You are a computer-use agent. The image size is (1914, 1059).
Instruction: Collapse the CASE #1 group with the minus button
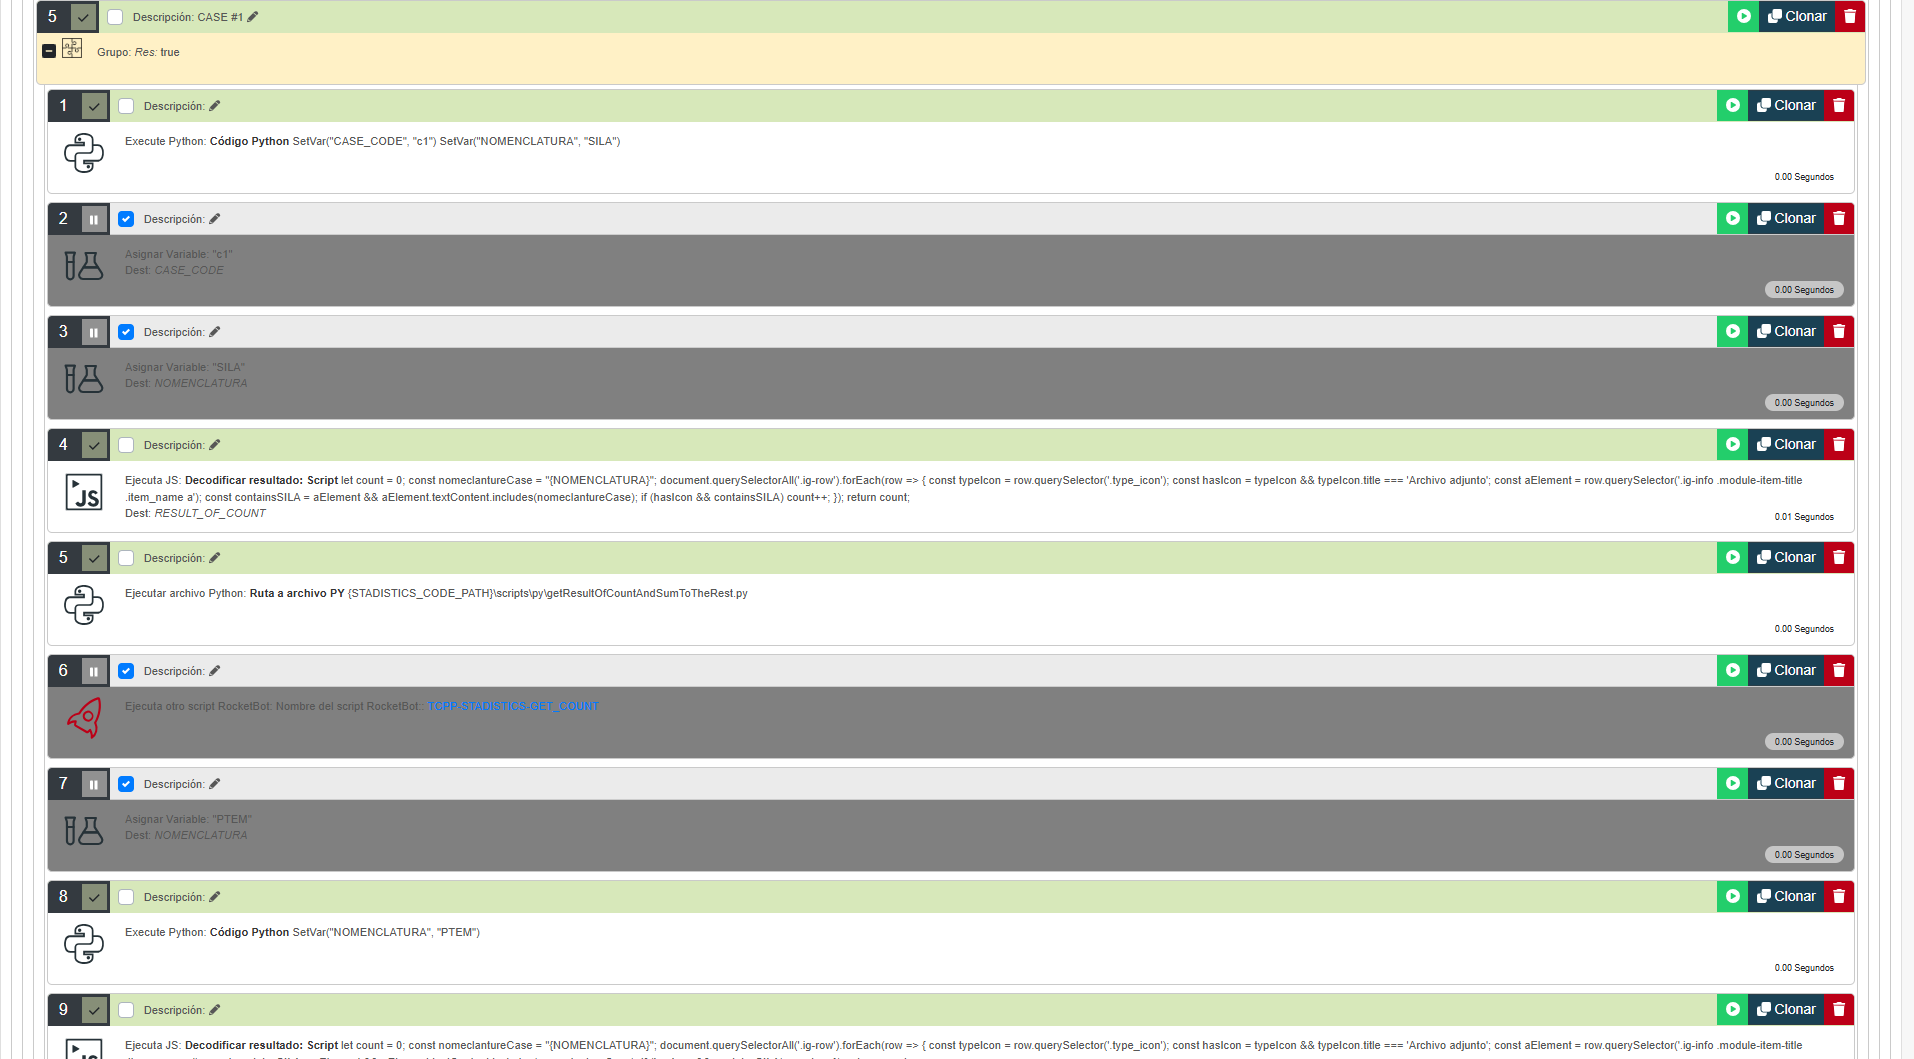pos(49,51)
